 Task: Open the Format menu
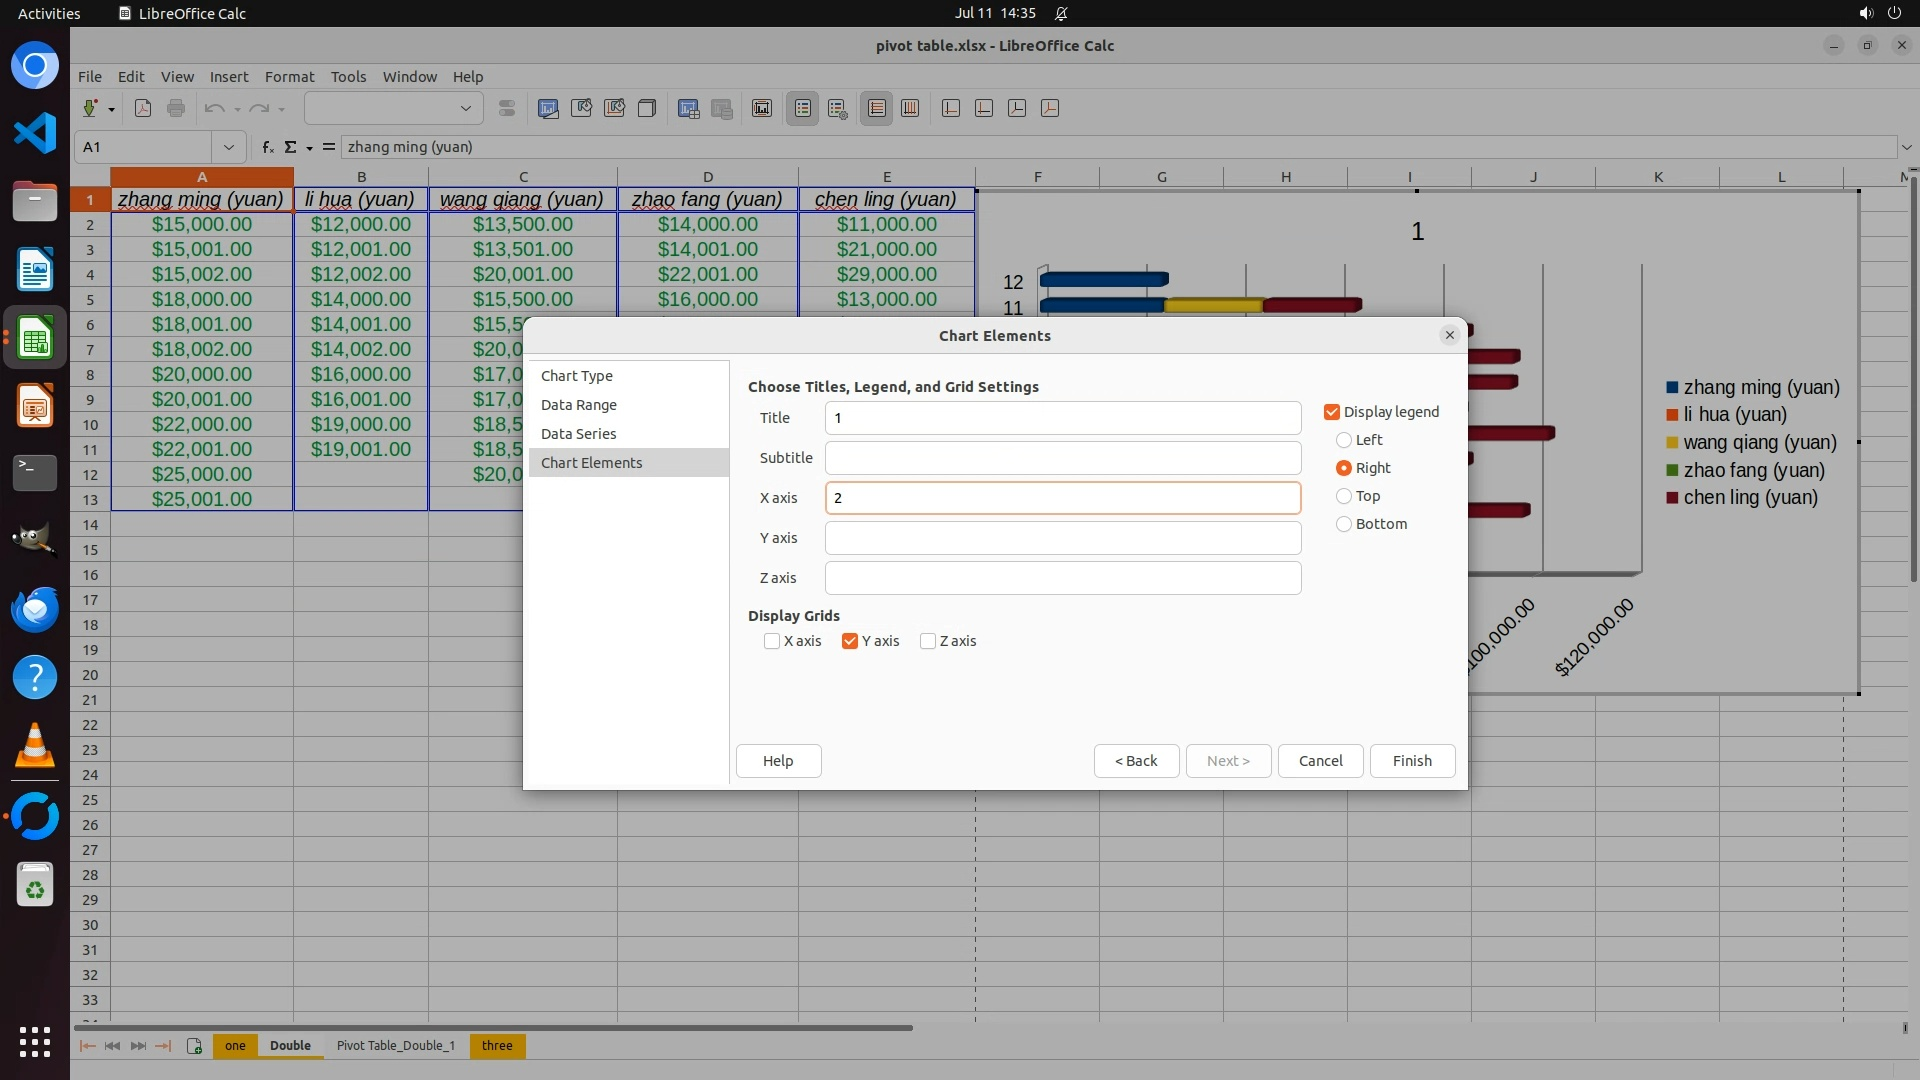click(289, 77)
